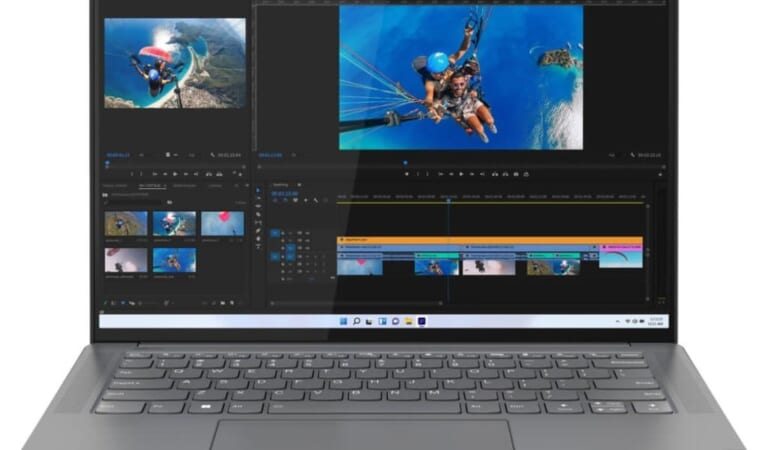Switch Project panel to list view

point(114,303)
